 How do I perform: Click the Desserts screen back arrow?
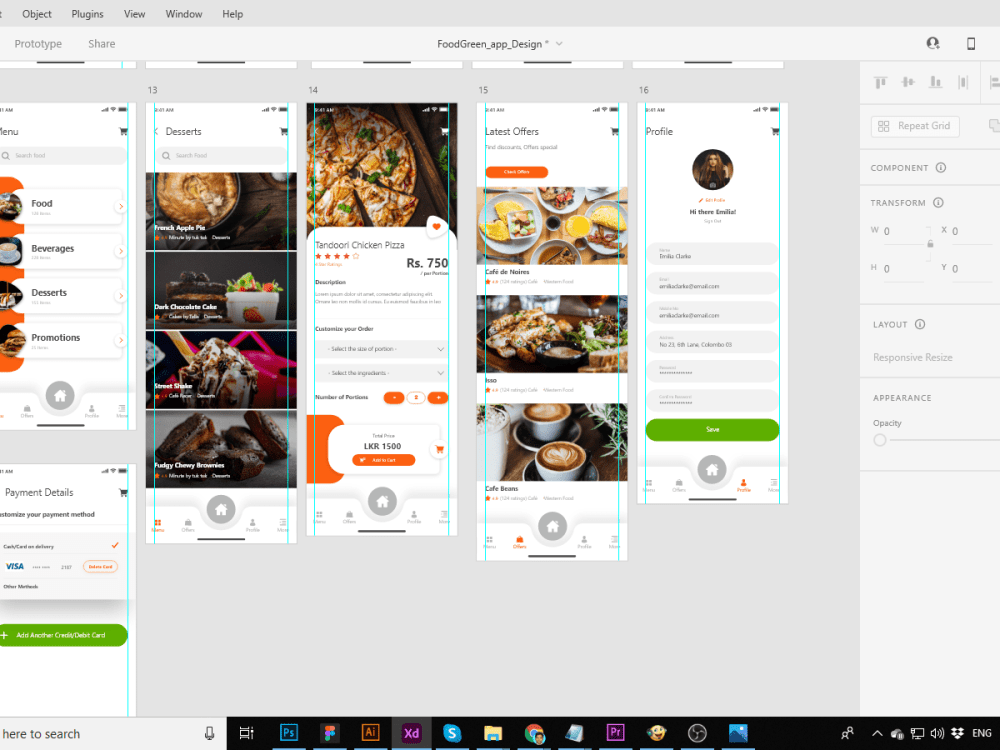(156, 131)
